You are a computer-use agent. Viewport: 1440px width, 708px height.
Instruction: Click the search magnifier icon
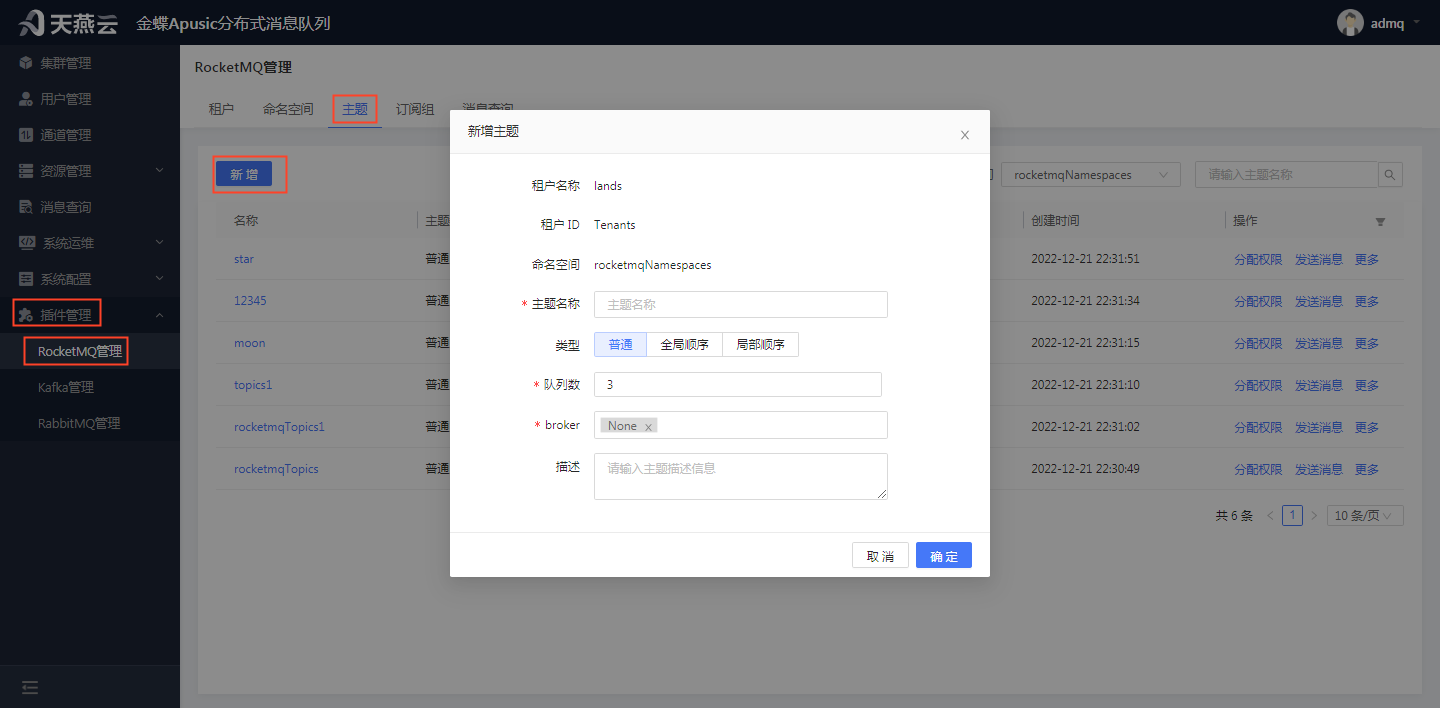click(1390, 175)
